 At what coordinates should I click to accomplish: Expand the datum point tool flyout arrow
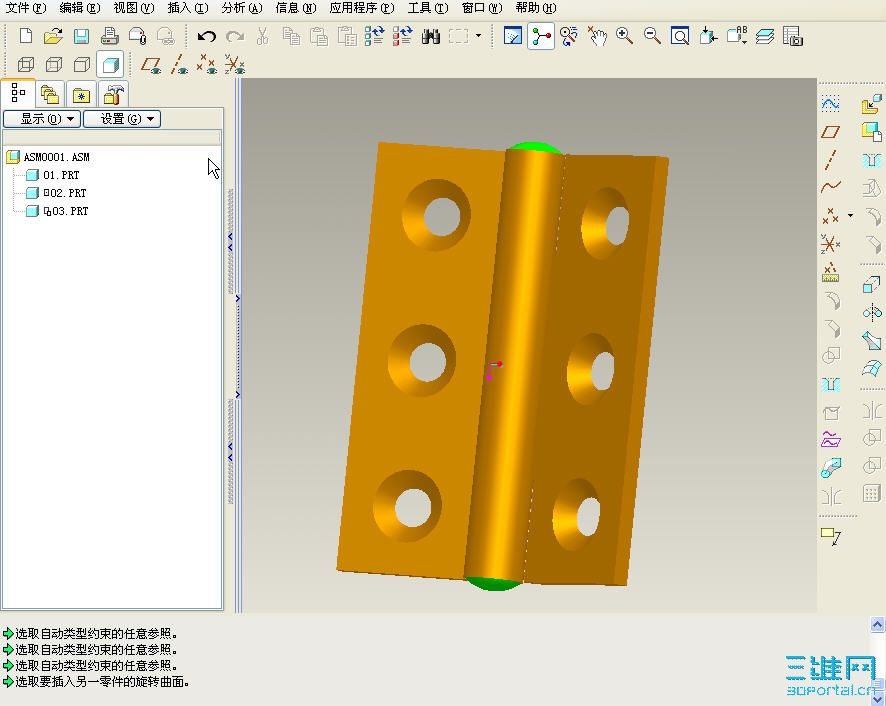(850, 215)
